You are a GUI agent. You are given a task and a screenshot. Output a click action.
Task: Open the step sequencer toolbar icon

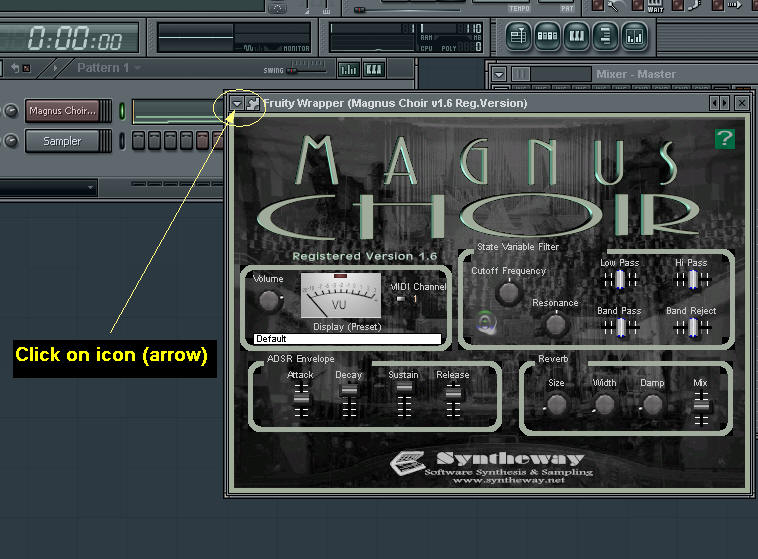547,36
